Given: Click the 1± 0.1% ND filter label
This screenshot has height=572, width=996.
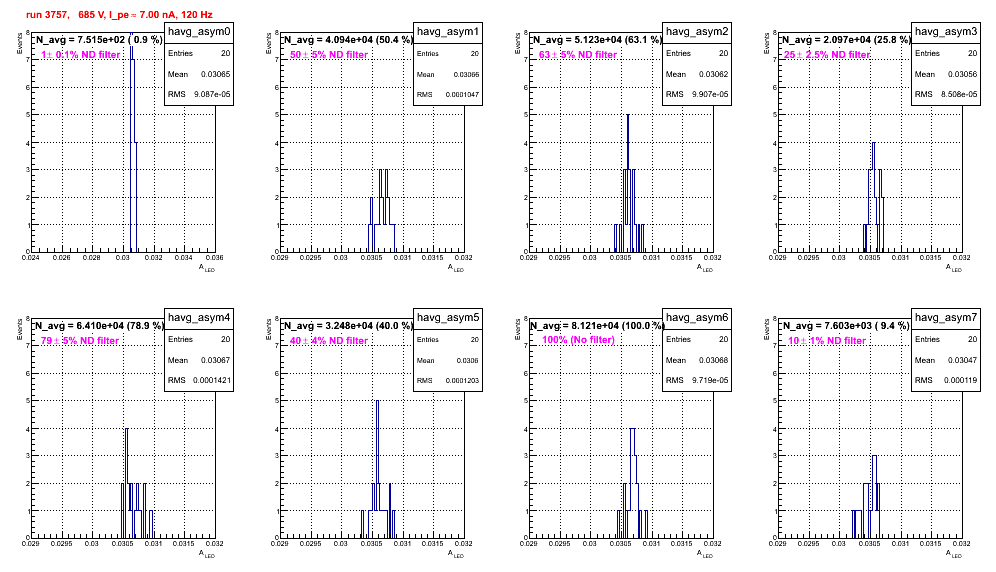Looking at the screenshot, I should (x=81, y=55).
